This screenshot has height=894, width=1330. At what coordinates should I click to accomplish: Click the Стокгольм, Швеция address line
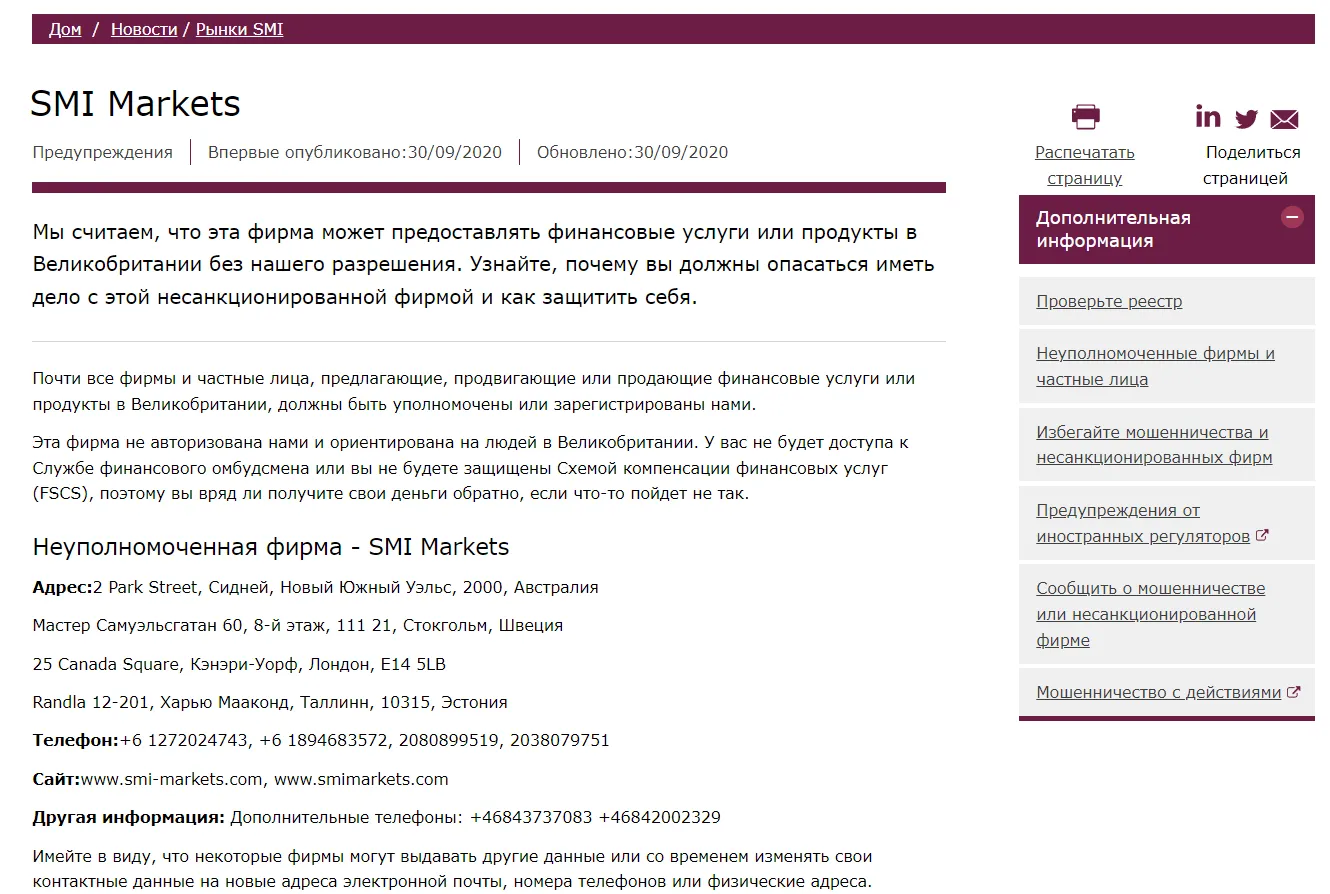coord(298,625)
